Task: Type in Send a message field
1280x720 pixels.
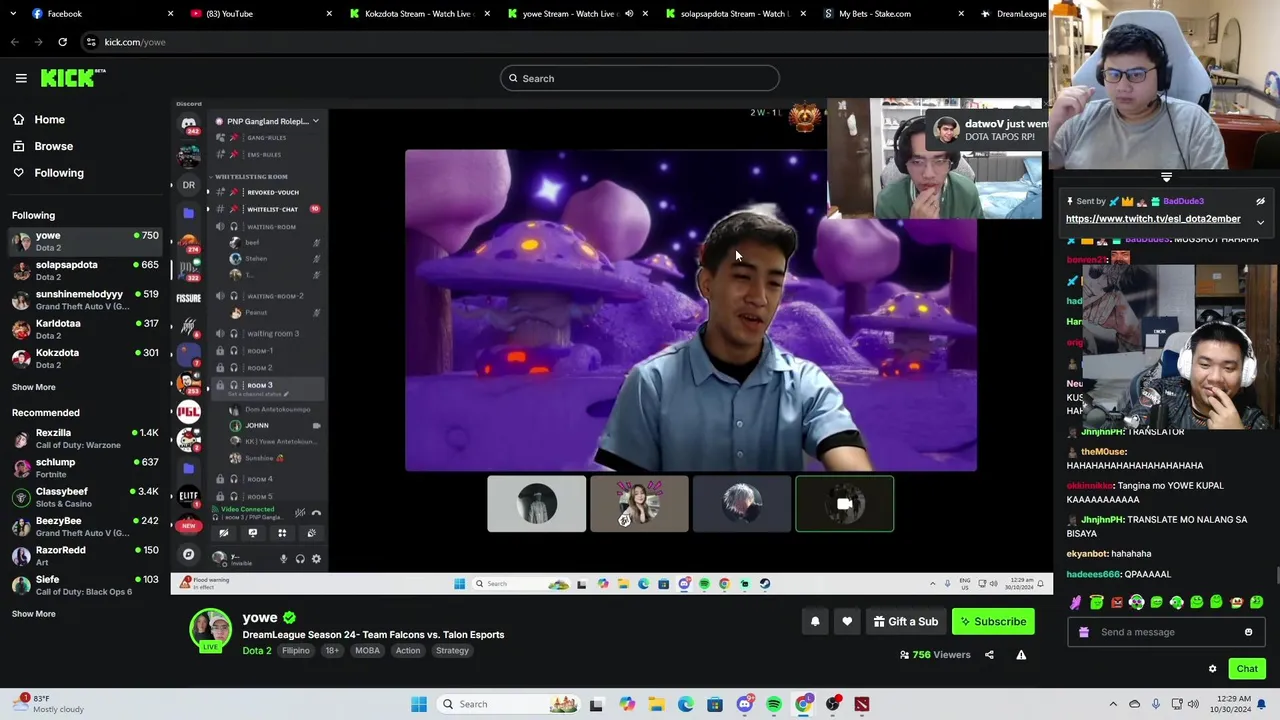Action: coord(1165,632)
